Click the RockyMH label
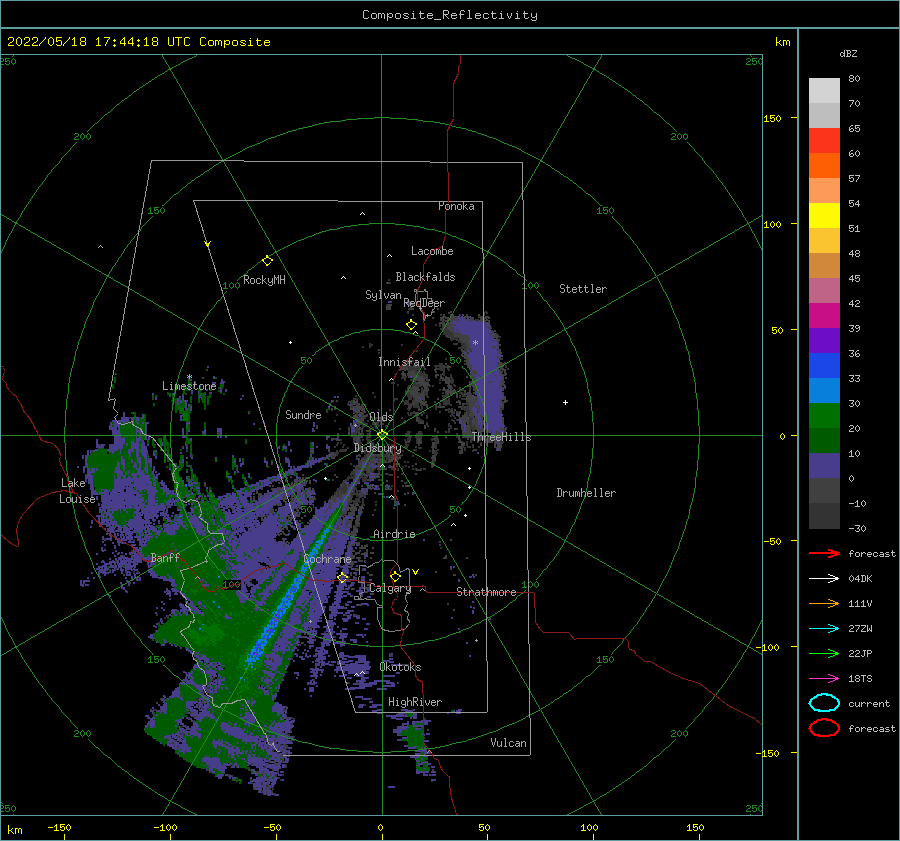 264,280
